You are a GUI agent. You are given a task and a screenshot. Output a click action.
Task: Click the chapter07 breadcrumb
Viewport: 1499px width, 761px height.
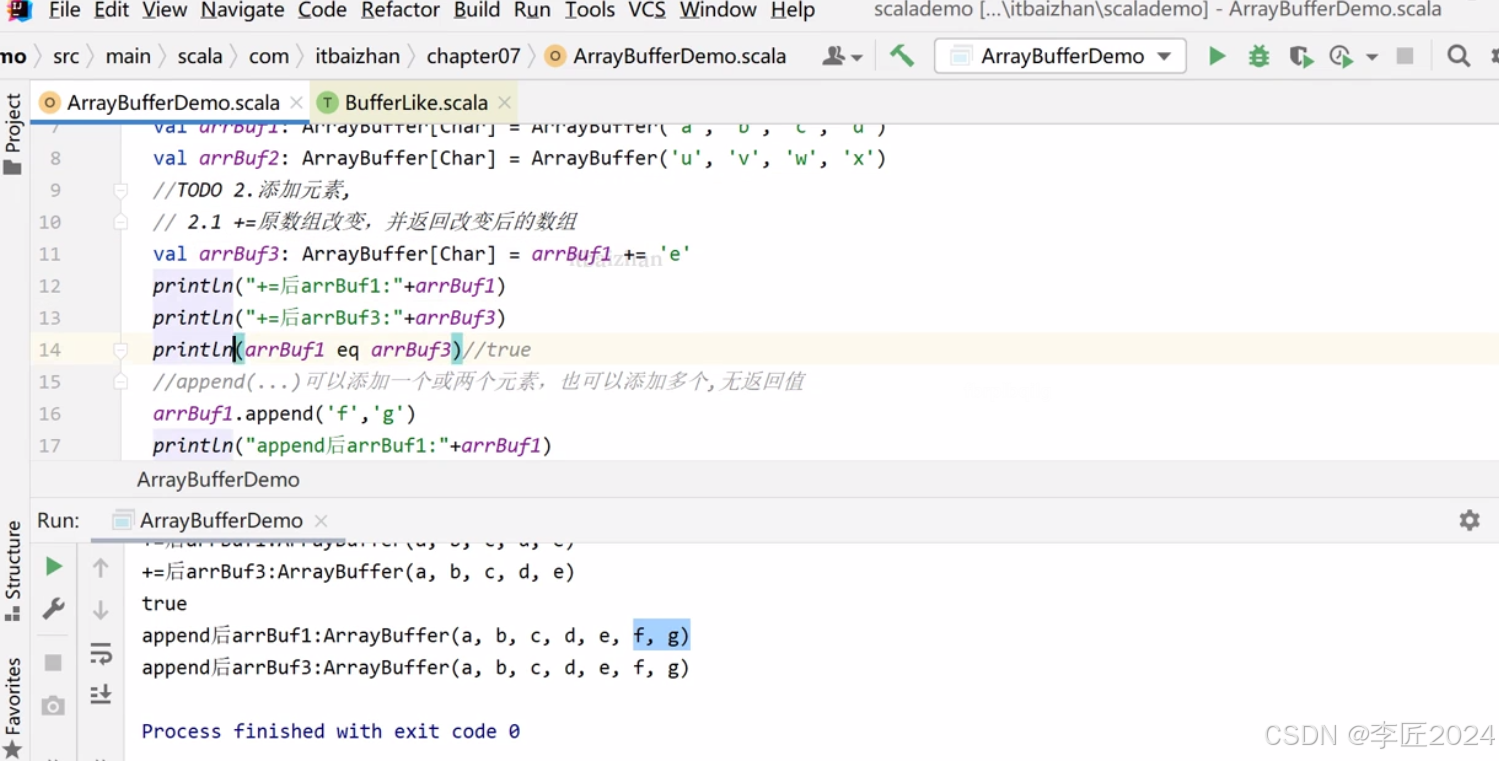pos(473,56)
